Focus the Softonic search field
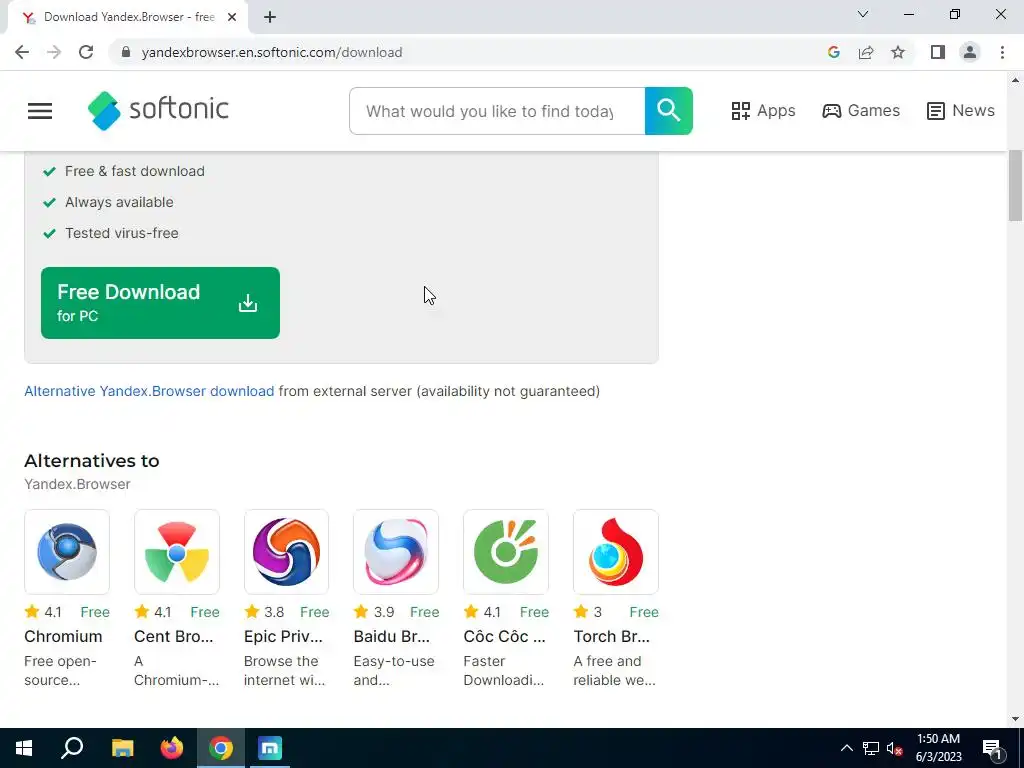 click(x=497, y=111)
